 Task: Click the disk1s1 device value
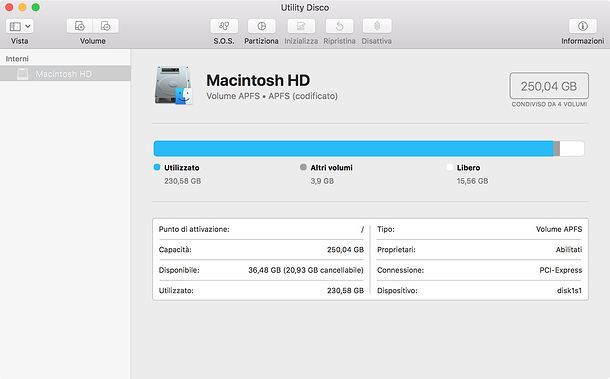pos(570,291)
